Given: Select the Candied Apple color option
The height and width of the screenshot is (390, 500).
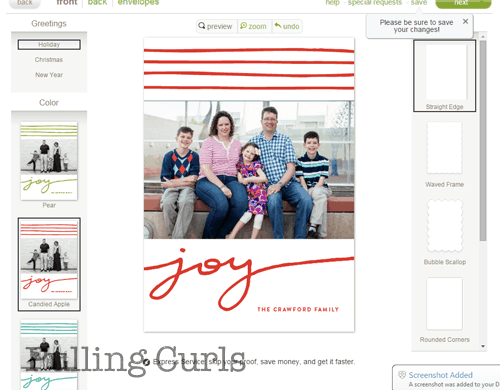Looking at the screenshot, I should pyautogui.click(x=49, y=264).
